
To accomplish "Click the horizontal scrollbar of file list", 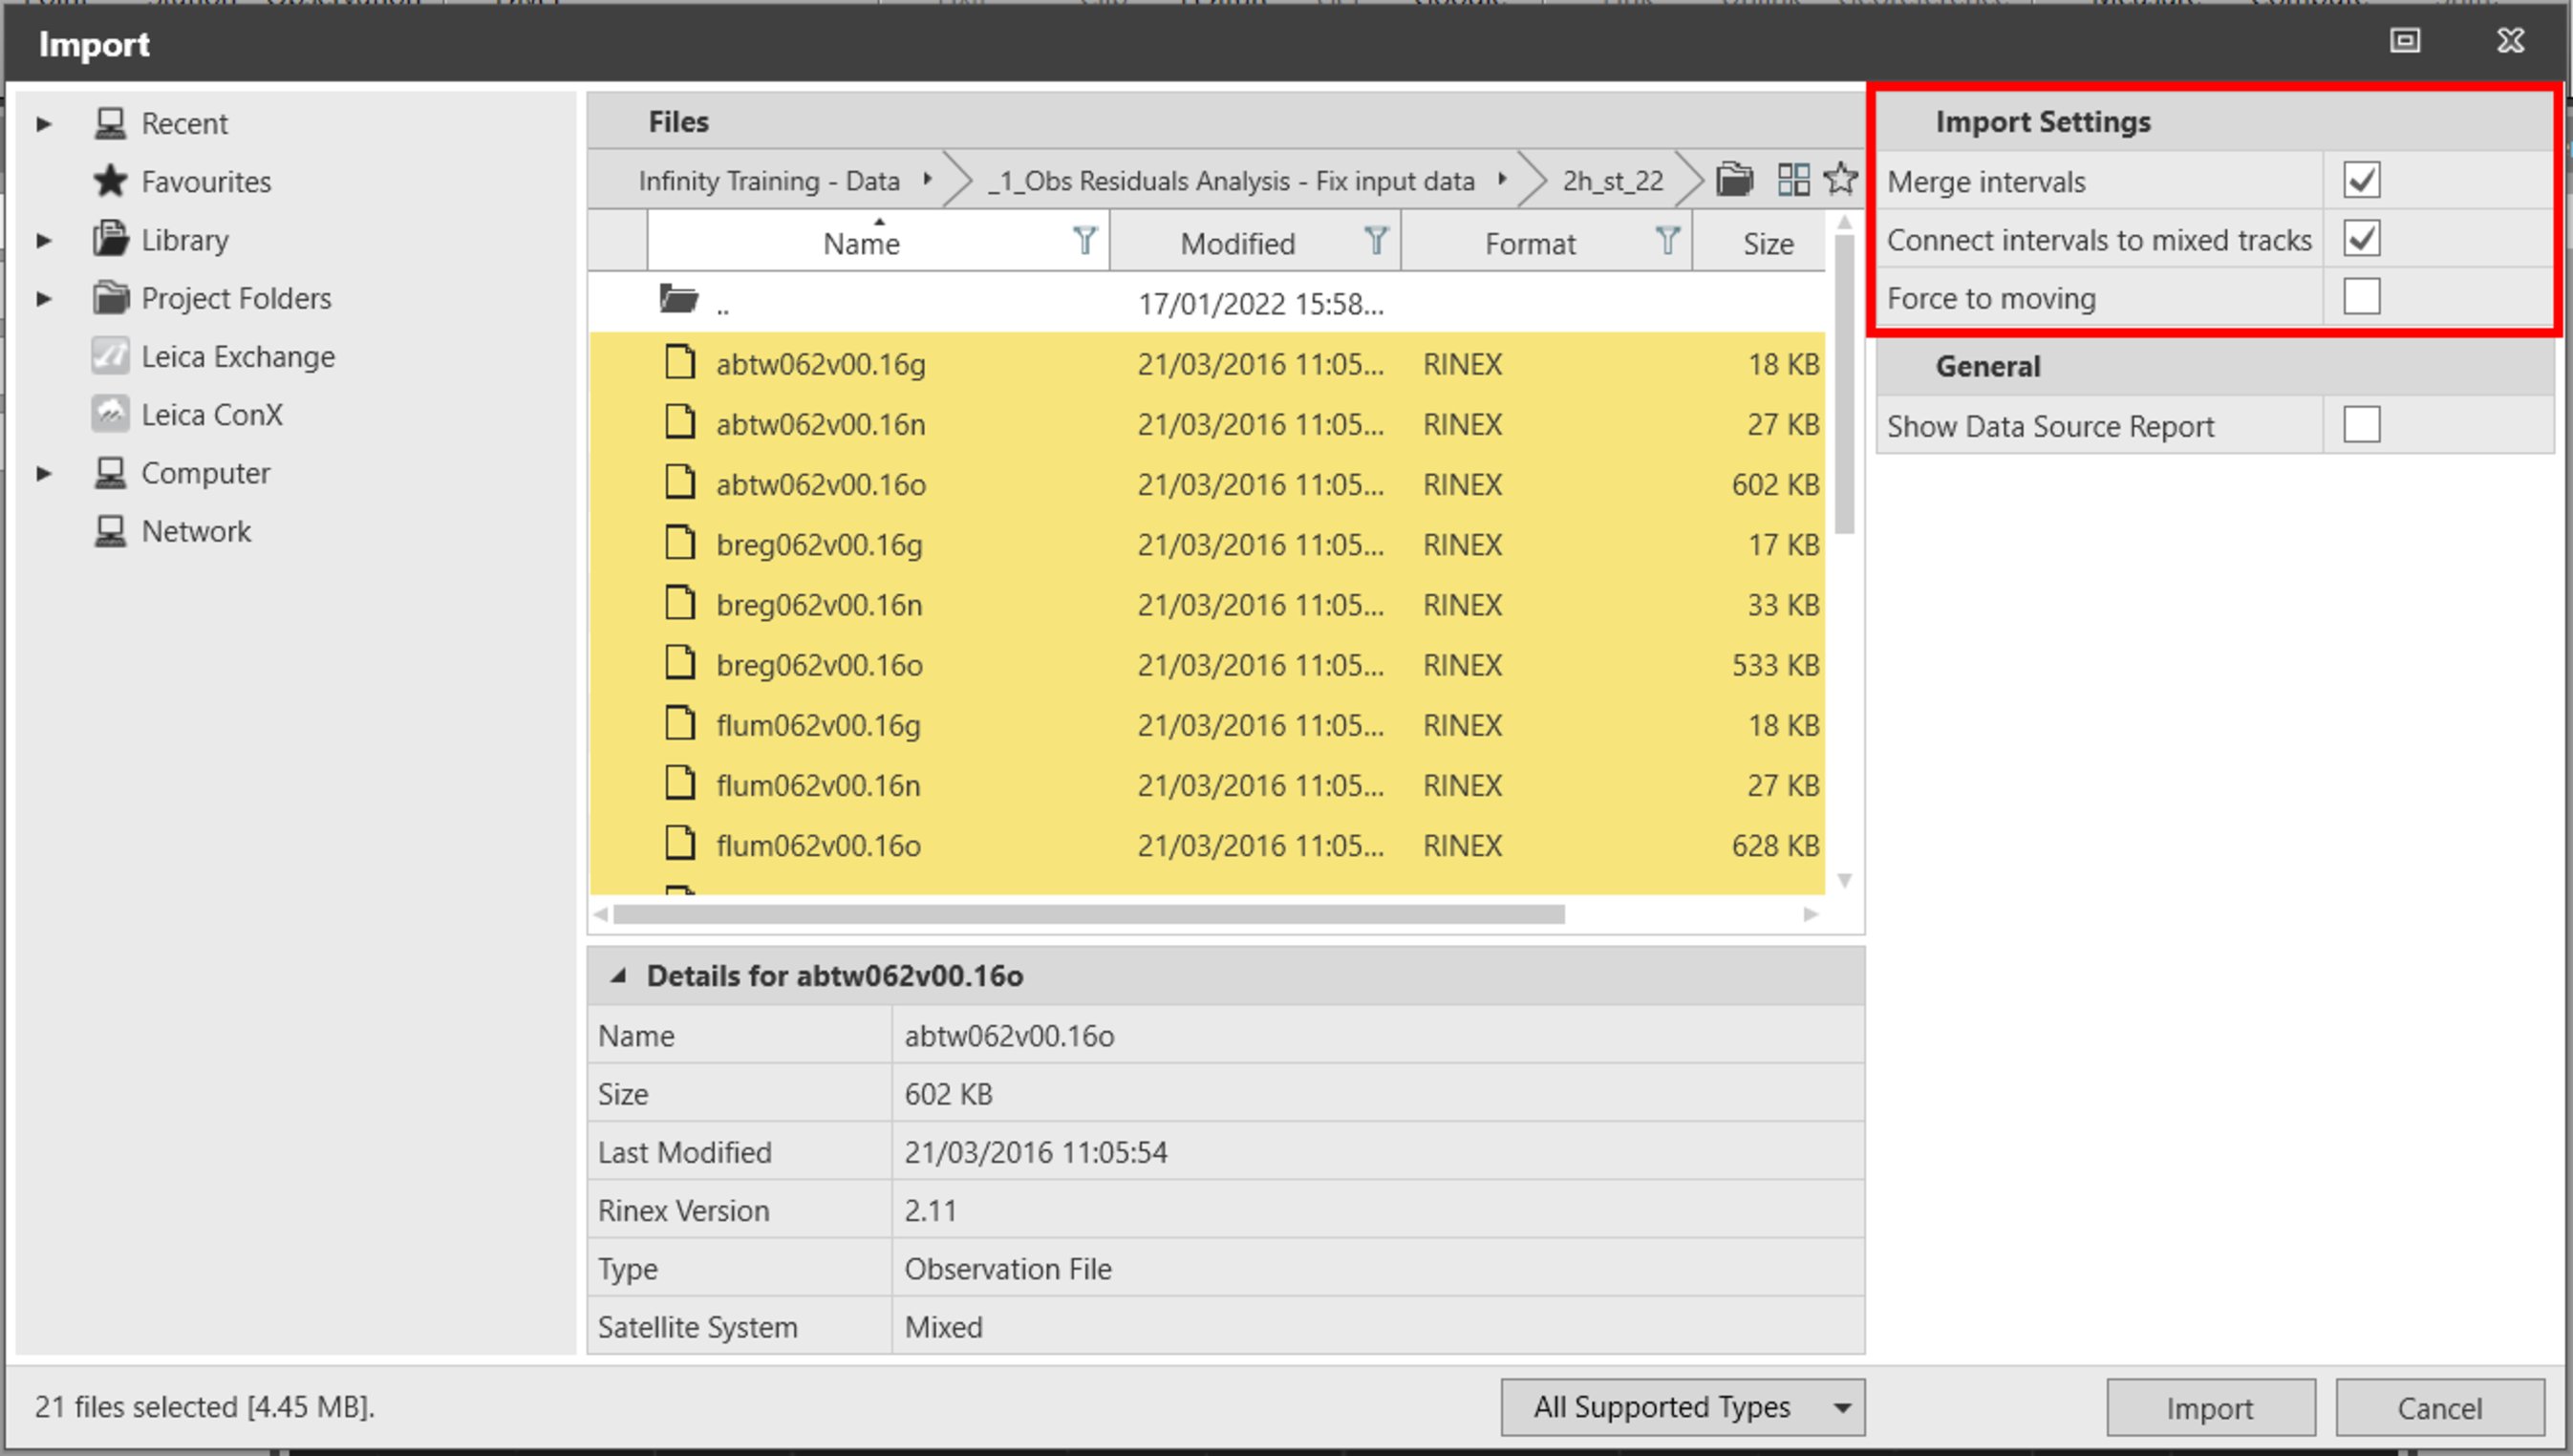I will [1088, 914].
